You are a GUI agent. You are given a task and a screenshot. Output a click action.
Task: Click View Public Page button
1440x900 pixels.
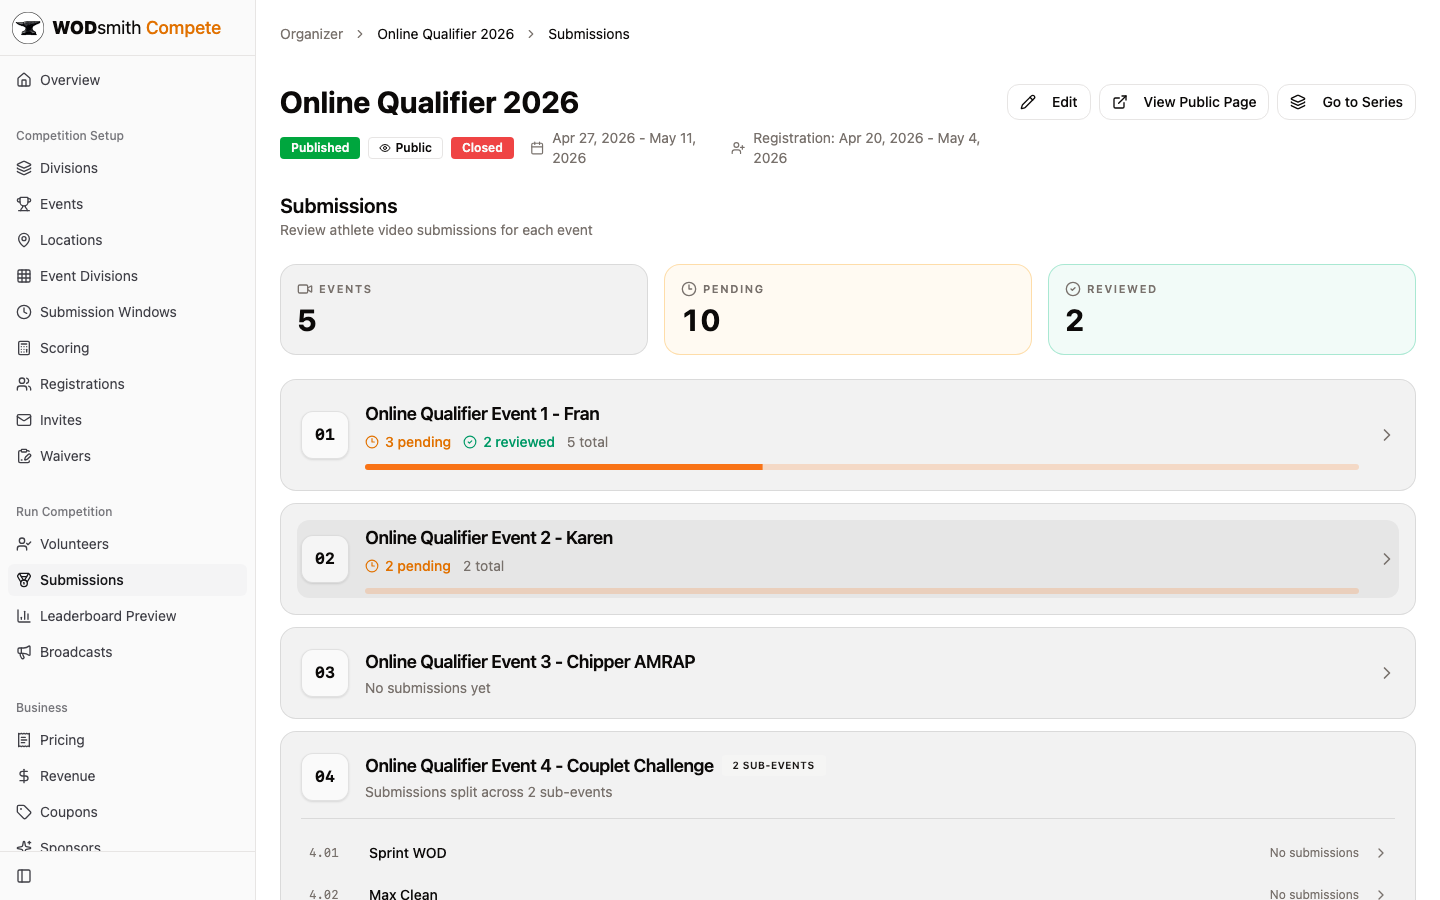(1184, 102)
